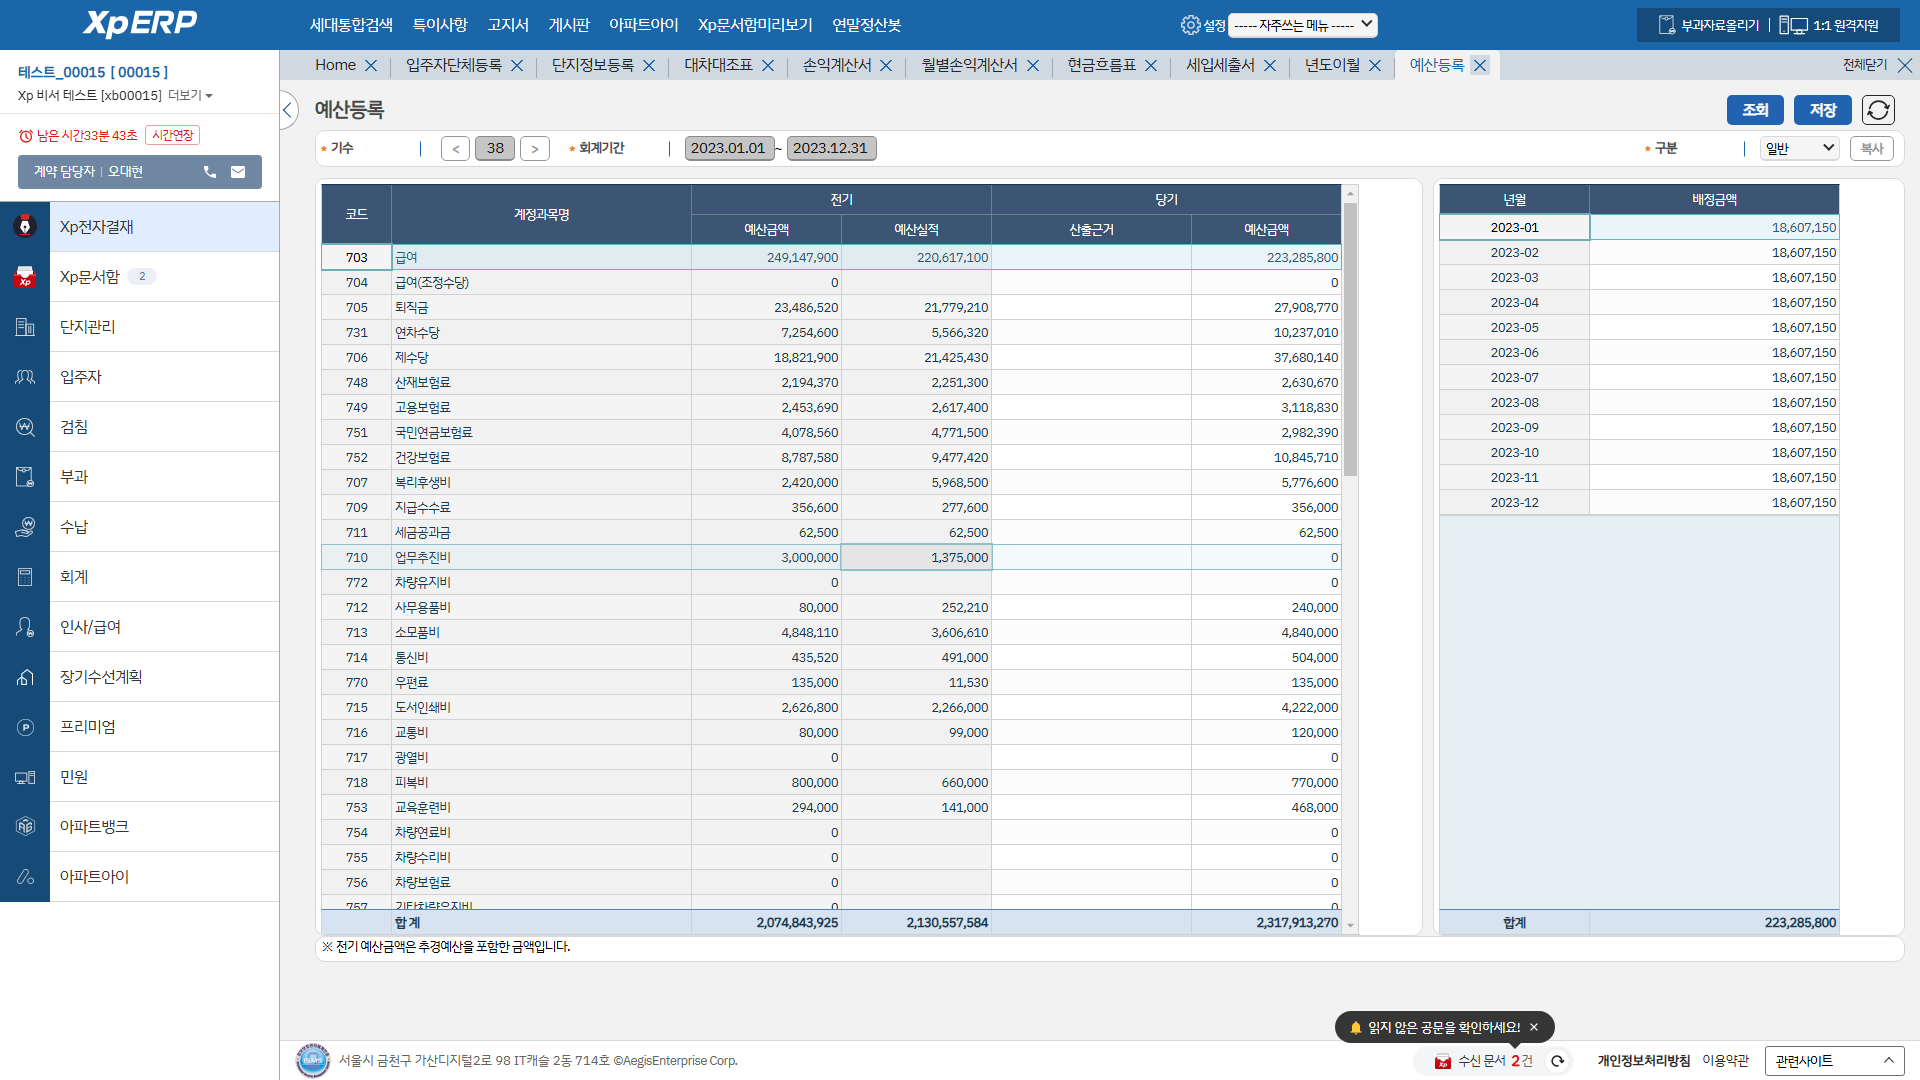The image size is (1920, 1080).
Task: Open the Xp전자결재 sidebar icon
Action: pyautogui.click(x=25, y=227)
